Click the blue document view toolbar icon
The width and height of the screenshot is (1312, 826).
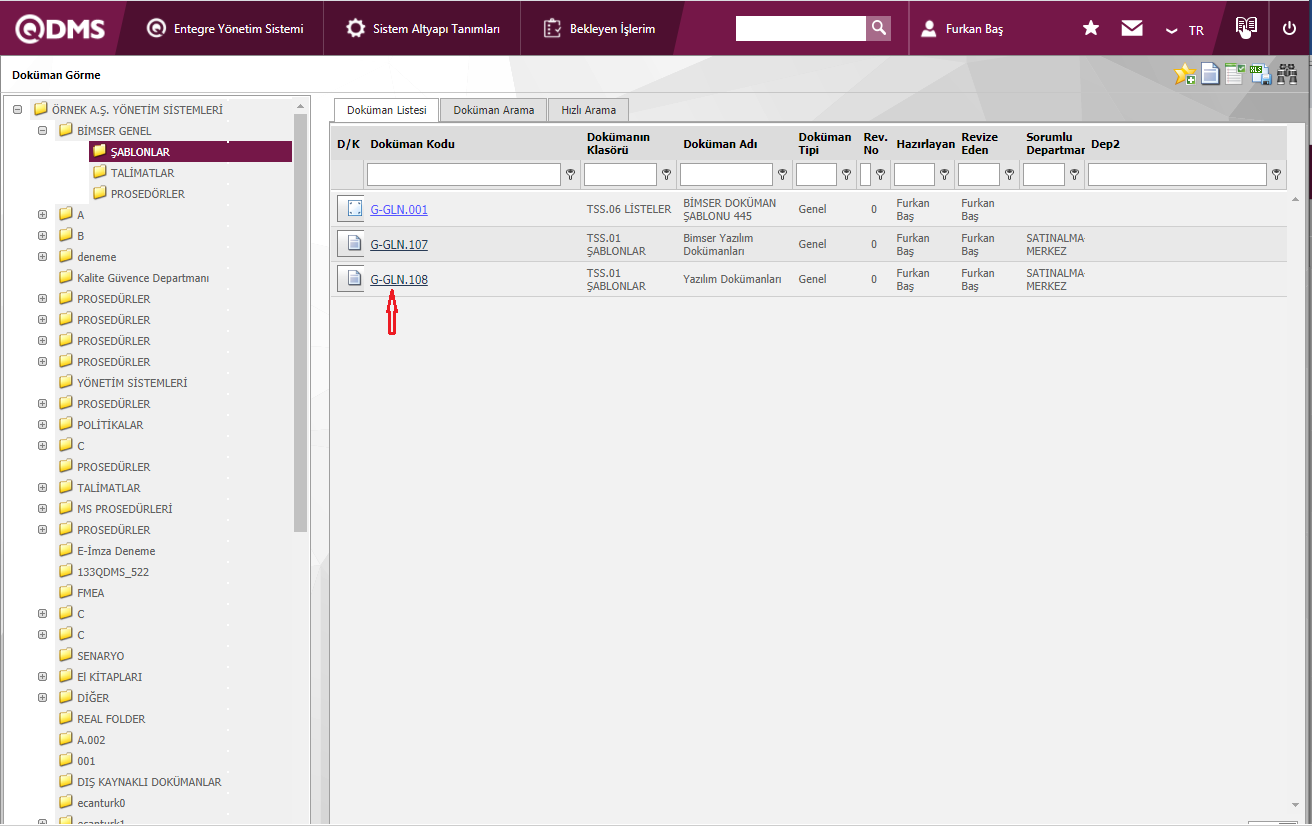tap(1210, 75)
